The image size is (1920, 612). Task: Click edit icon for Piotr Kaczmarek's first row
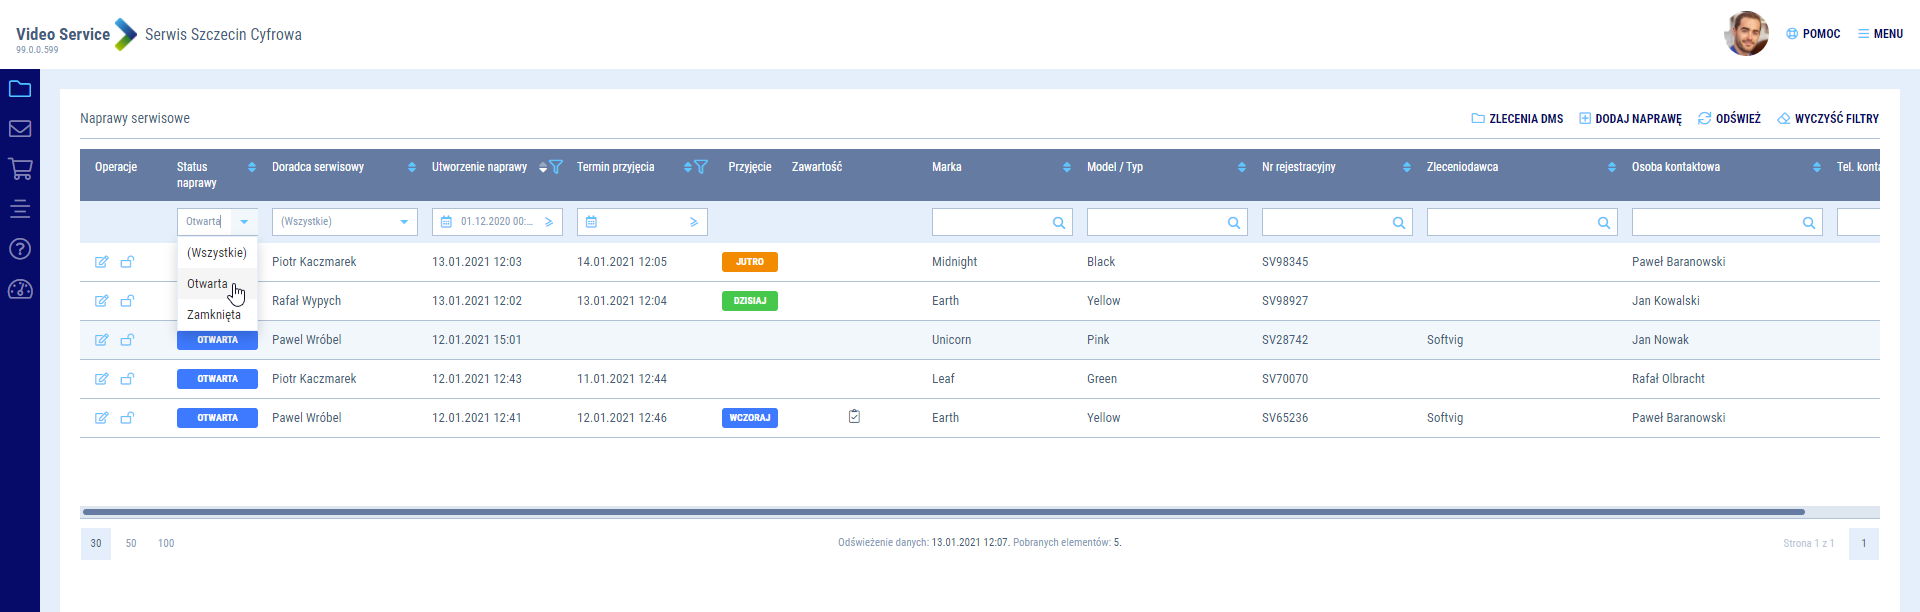click(101, 262)
